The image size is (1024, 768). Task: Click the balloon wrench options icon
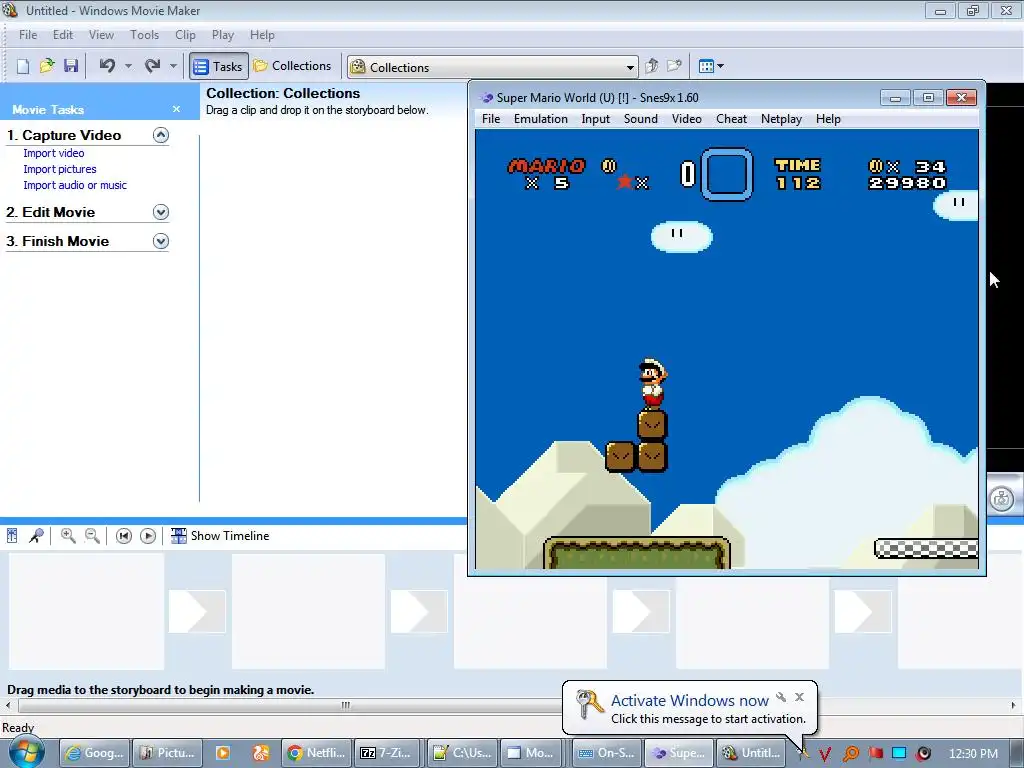pyautogui.click(x=781, y=697)
